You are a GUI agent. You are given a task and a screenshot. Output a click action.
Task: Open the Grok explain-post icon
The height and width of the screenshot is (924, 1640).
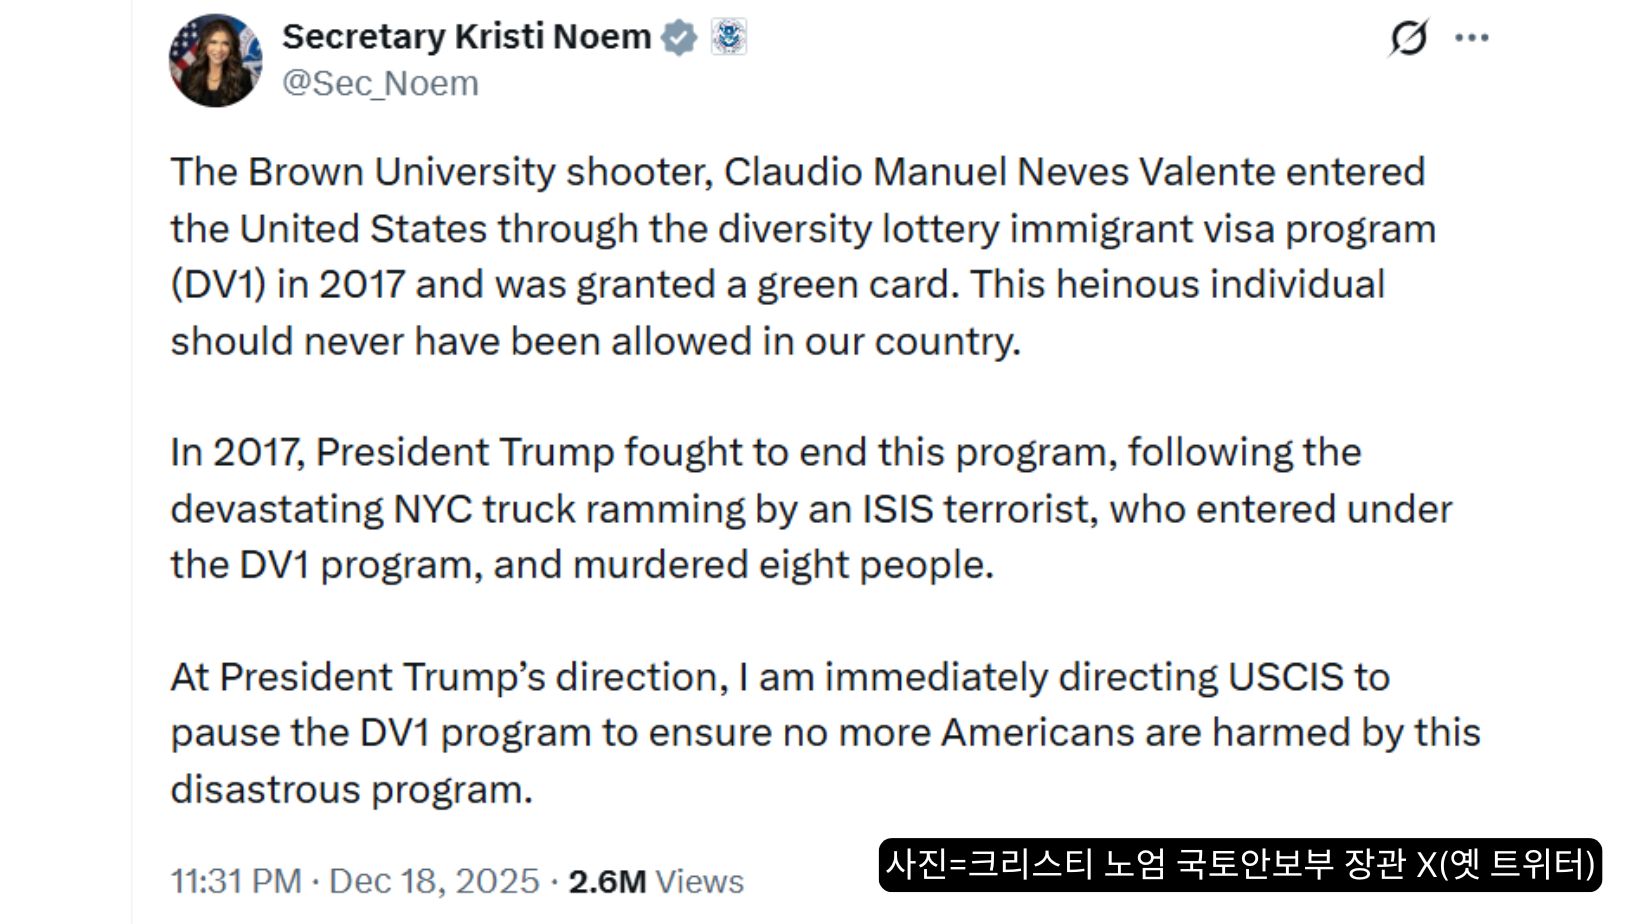1408,38
